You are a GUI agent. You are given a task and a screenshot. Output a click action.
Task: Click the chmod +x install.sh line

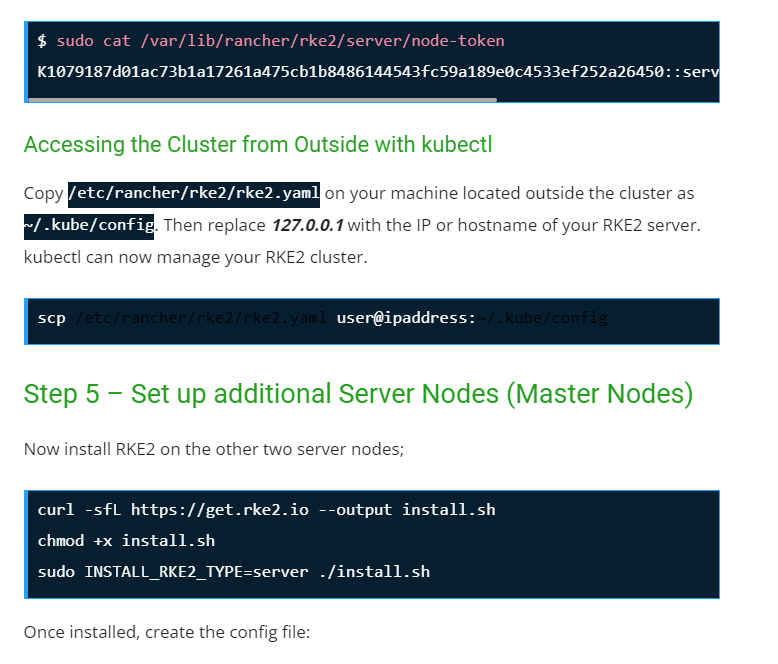[x=126, y=541]
